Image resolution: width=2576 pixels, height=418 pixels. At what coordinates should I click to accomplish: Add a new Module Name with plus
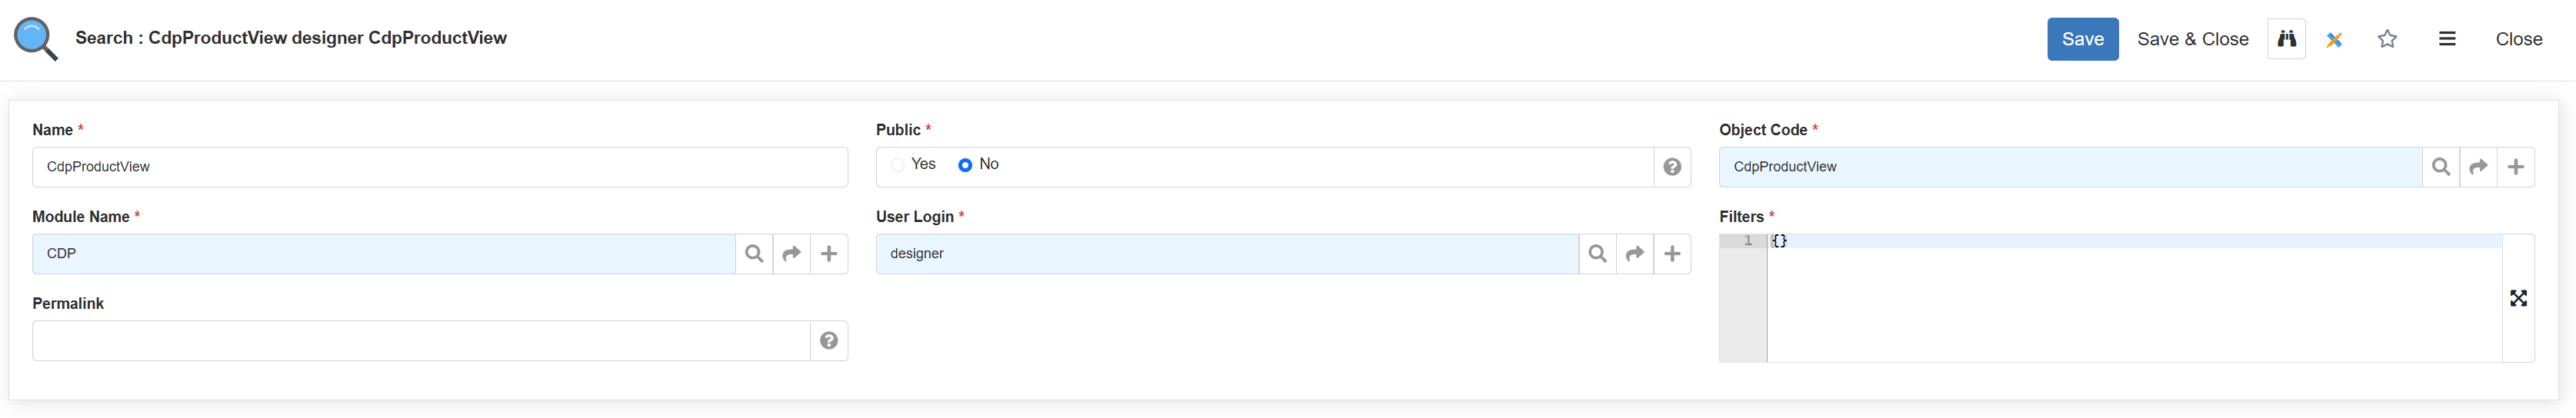click(829, 254)
